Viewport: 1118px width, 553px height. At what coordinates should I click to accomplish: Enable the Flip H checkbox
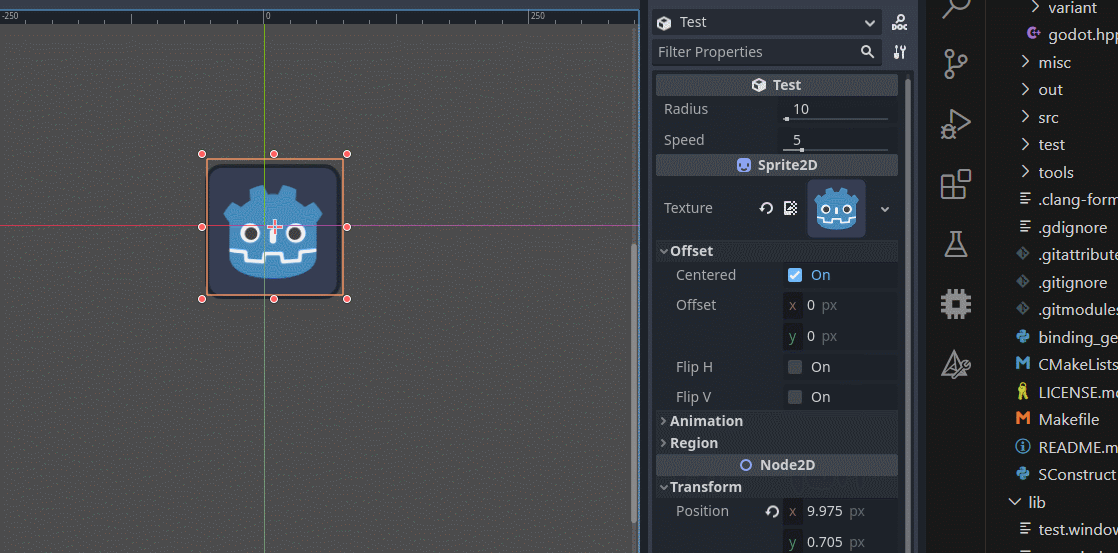(x=795, y=367)
